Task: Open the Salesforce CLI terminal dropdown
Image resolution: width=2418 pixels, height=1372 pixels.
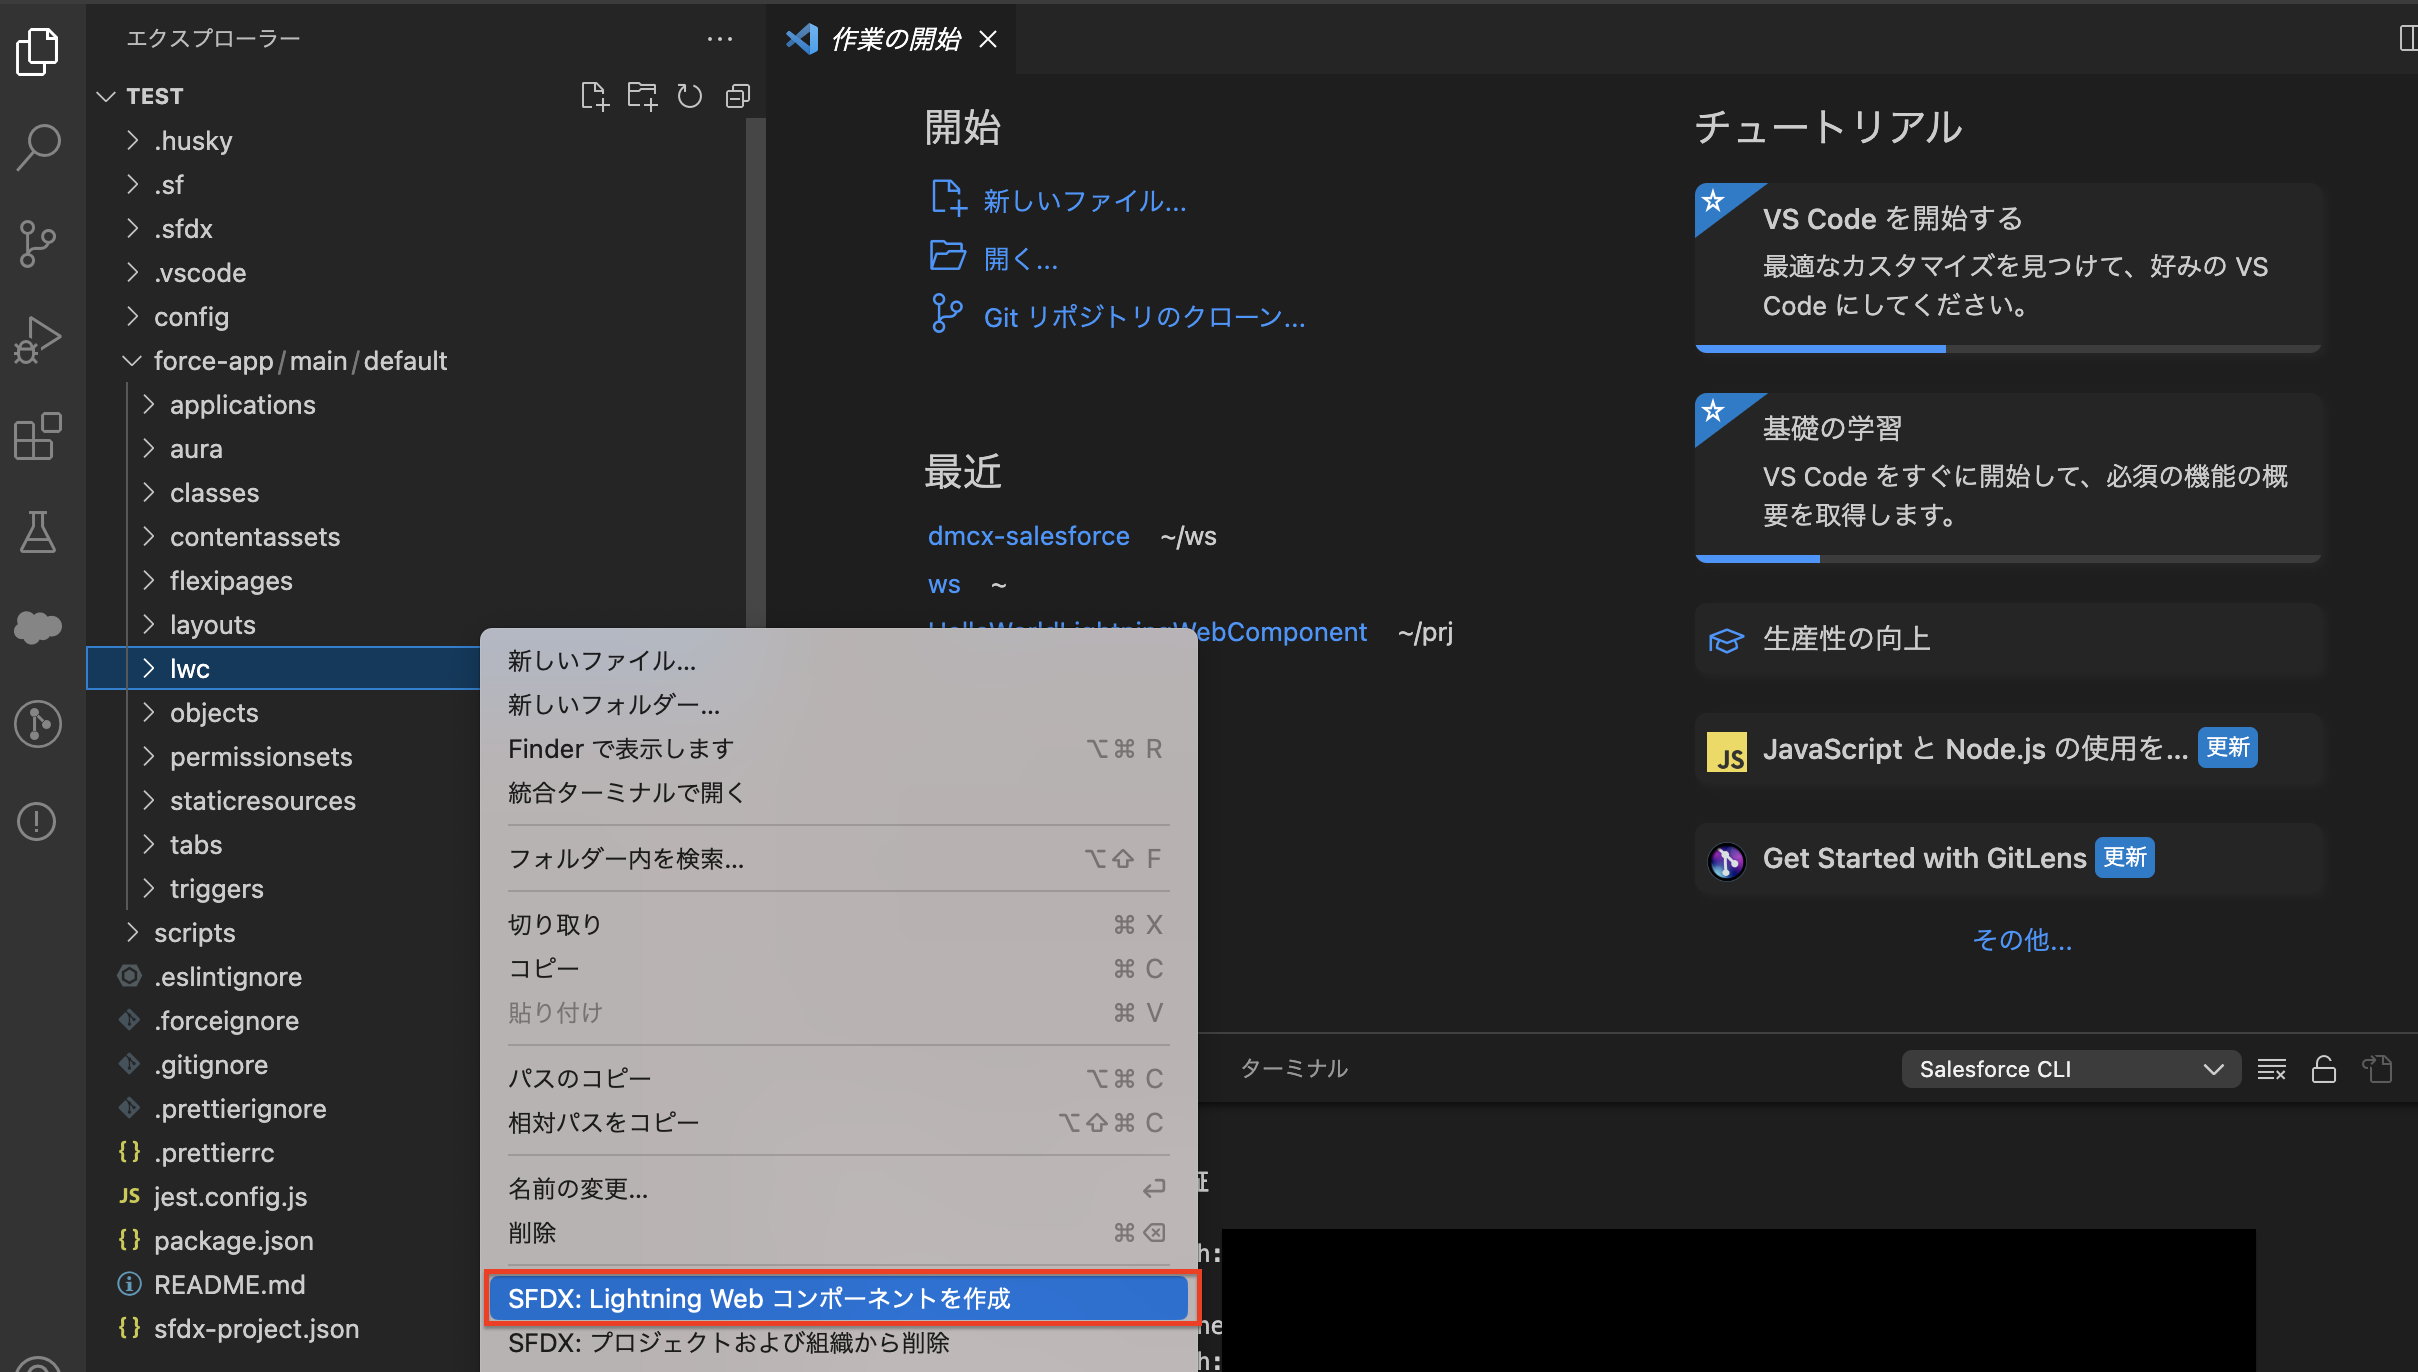Action: [2214, 1068]
